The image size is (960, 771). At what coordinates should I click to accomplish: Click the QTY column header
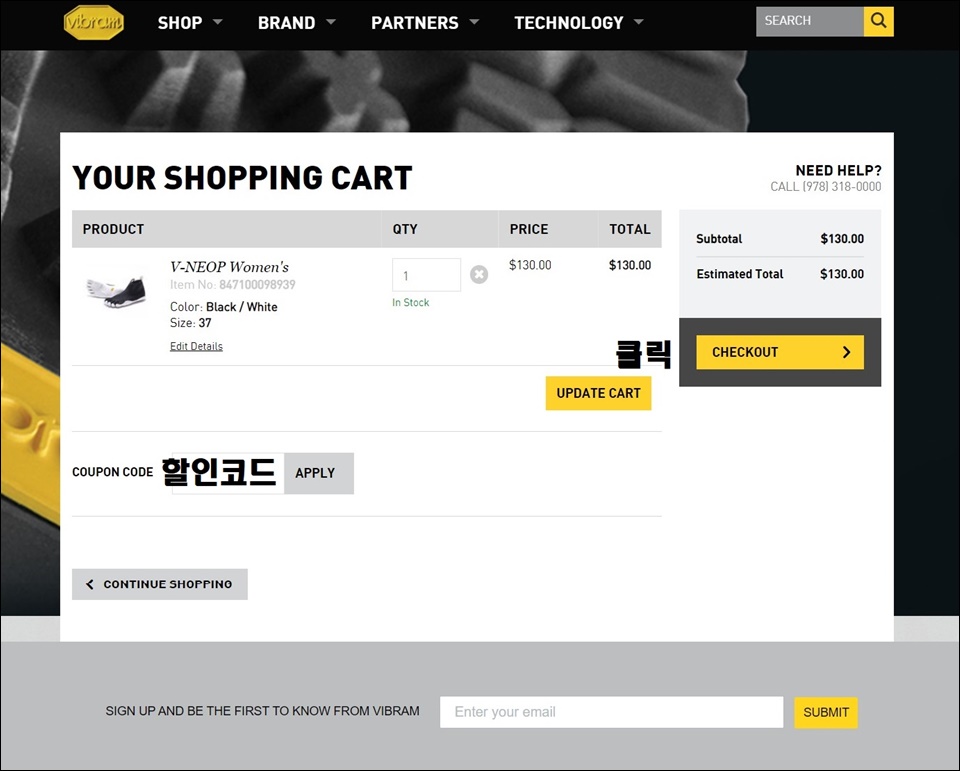tap(405, 229)
